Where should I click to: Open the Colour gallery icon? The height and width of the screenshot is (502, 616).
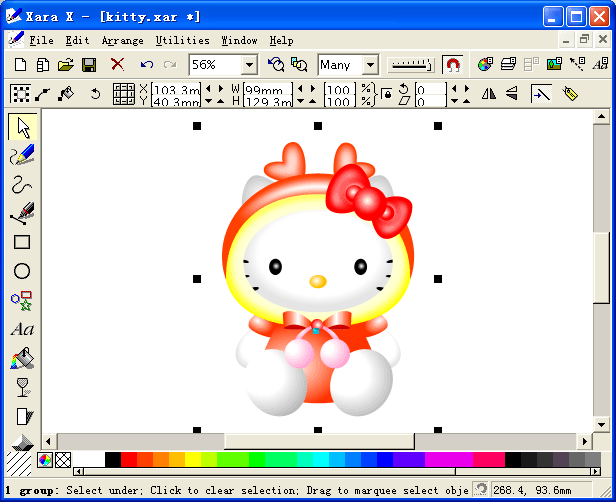[x=485, y=64]
